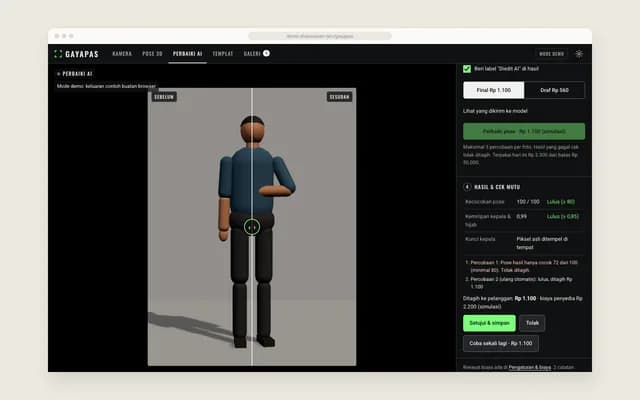Click the before/after comparison slider handle

click(x=252, y=227)
